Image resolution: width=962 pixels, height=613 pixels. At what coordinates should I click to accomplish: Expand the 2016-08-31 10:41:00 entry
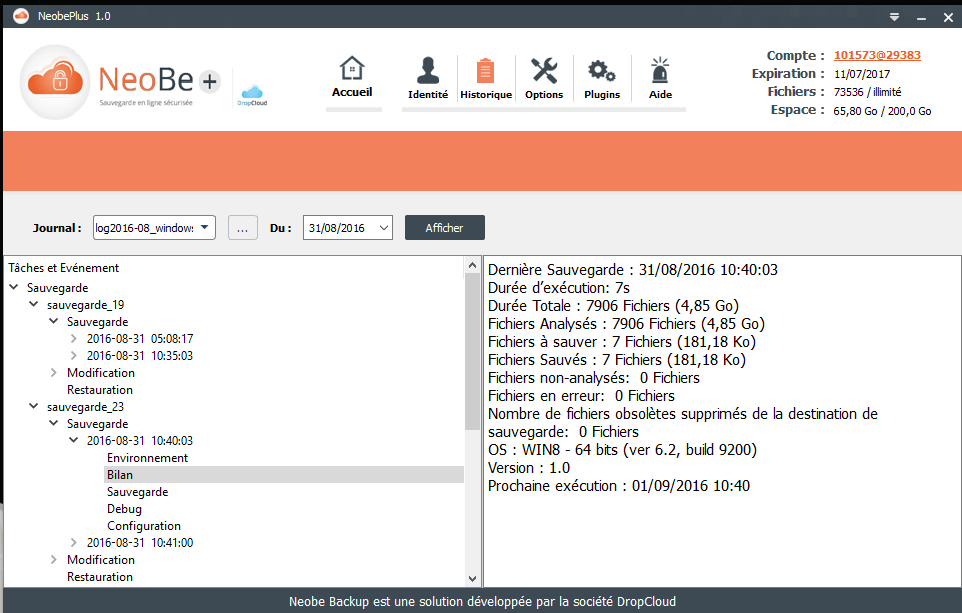74,543
